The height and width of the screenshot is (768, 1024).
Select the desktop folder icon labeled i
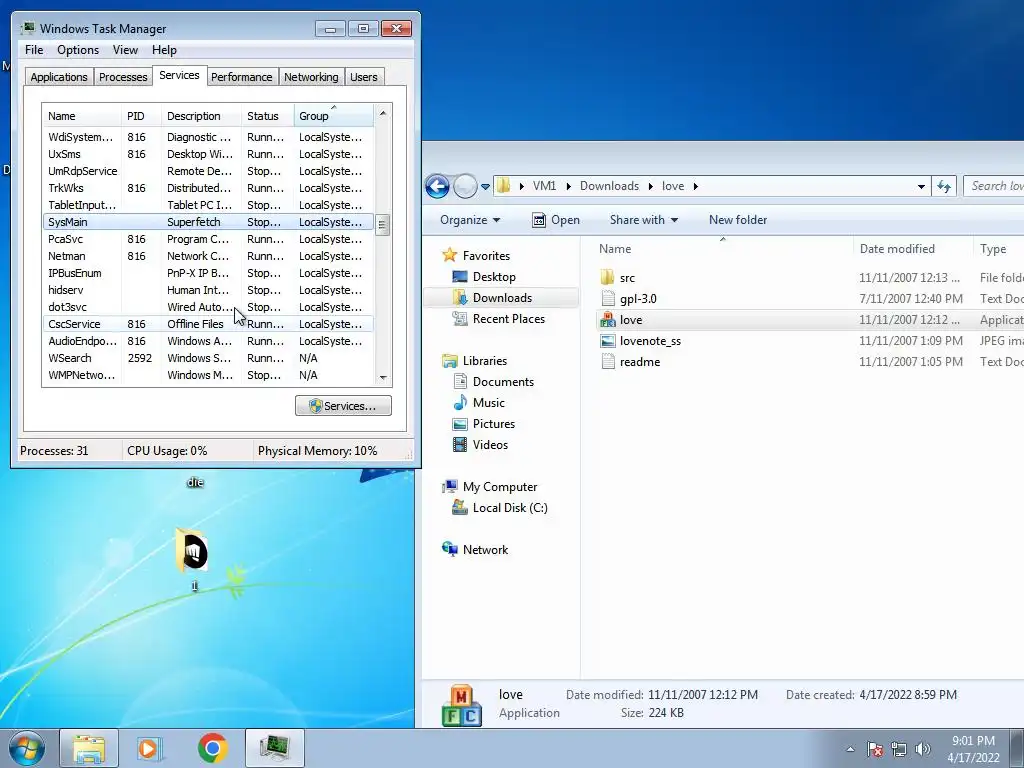click(x=193, y=552)
